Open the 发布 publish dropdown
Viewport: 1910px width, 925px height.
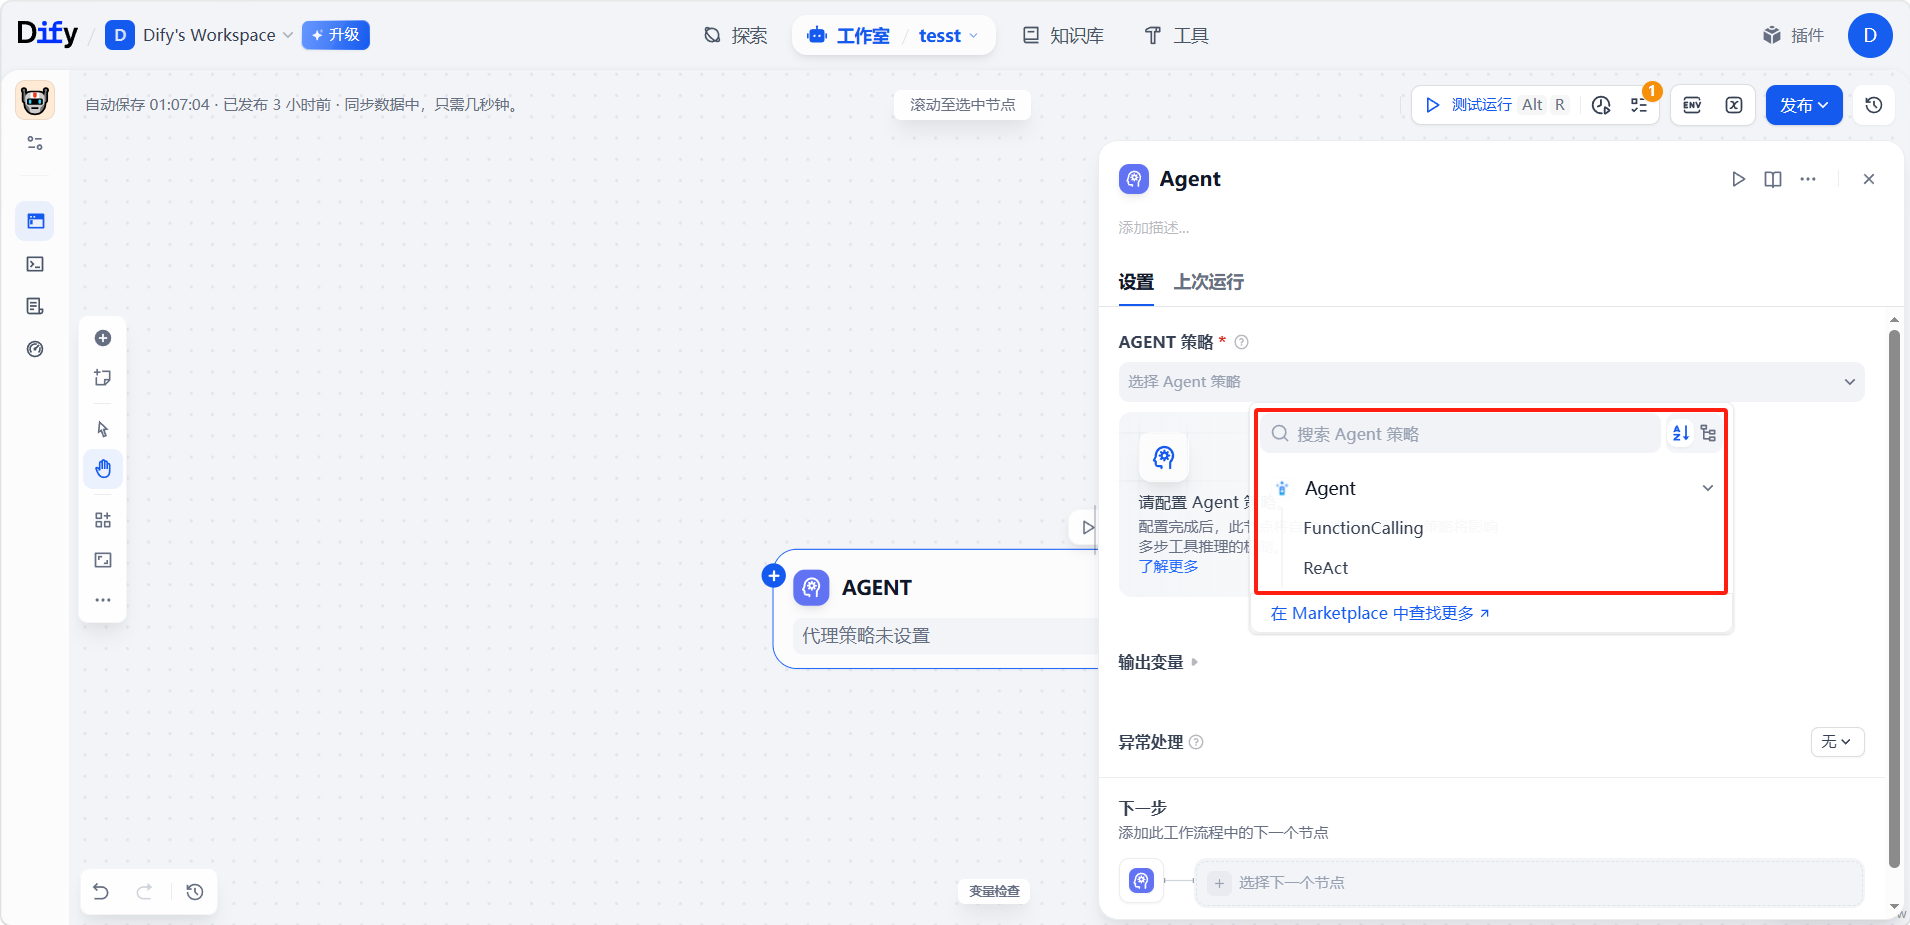[x=1804, y=105]
